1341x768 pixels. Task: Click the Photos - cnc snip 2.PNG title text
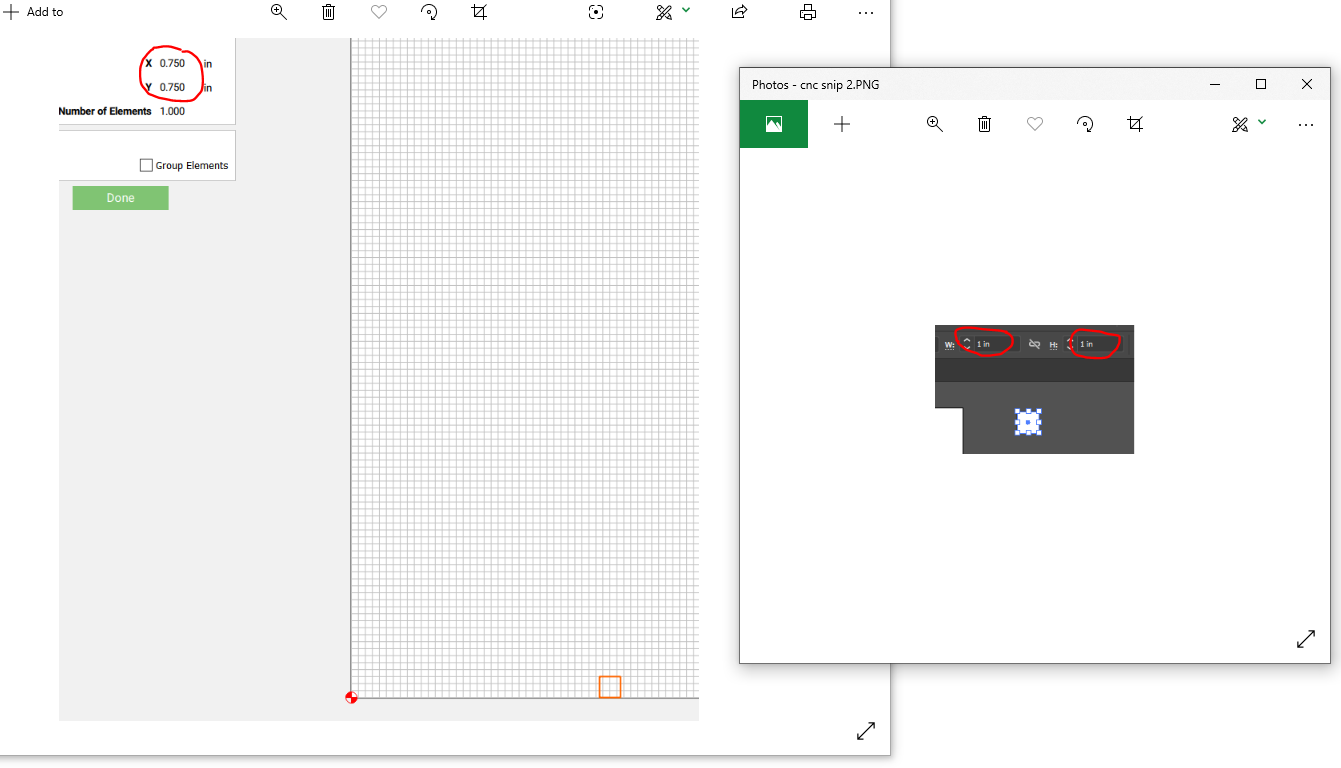pos(816,85)
